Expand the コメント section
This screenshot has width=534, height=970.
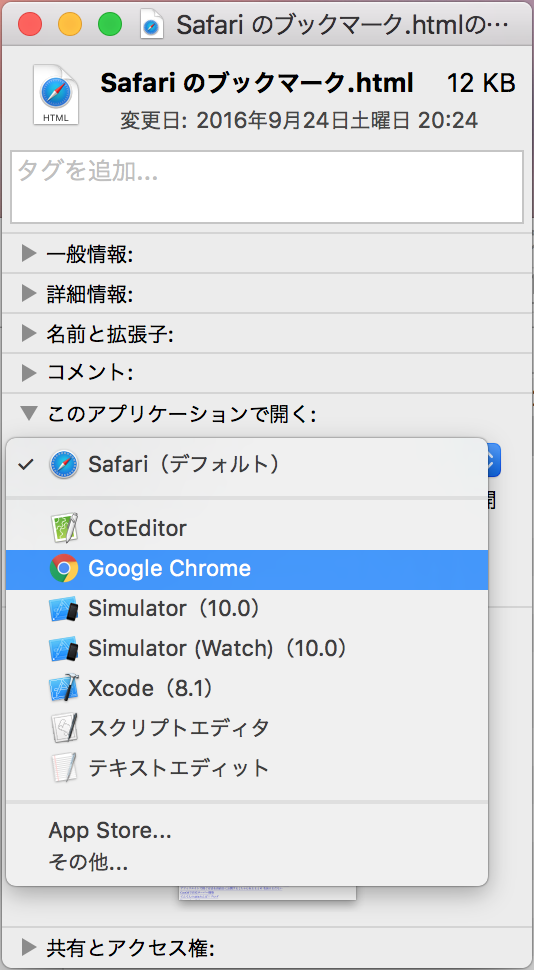pyautogui.click(x=28, y=373)
